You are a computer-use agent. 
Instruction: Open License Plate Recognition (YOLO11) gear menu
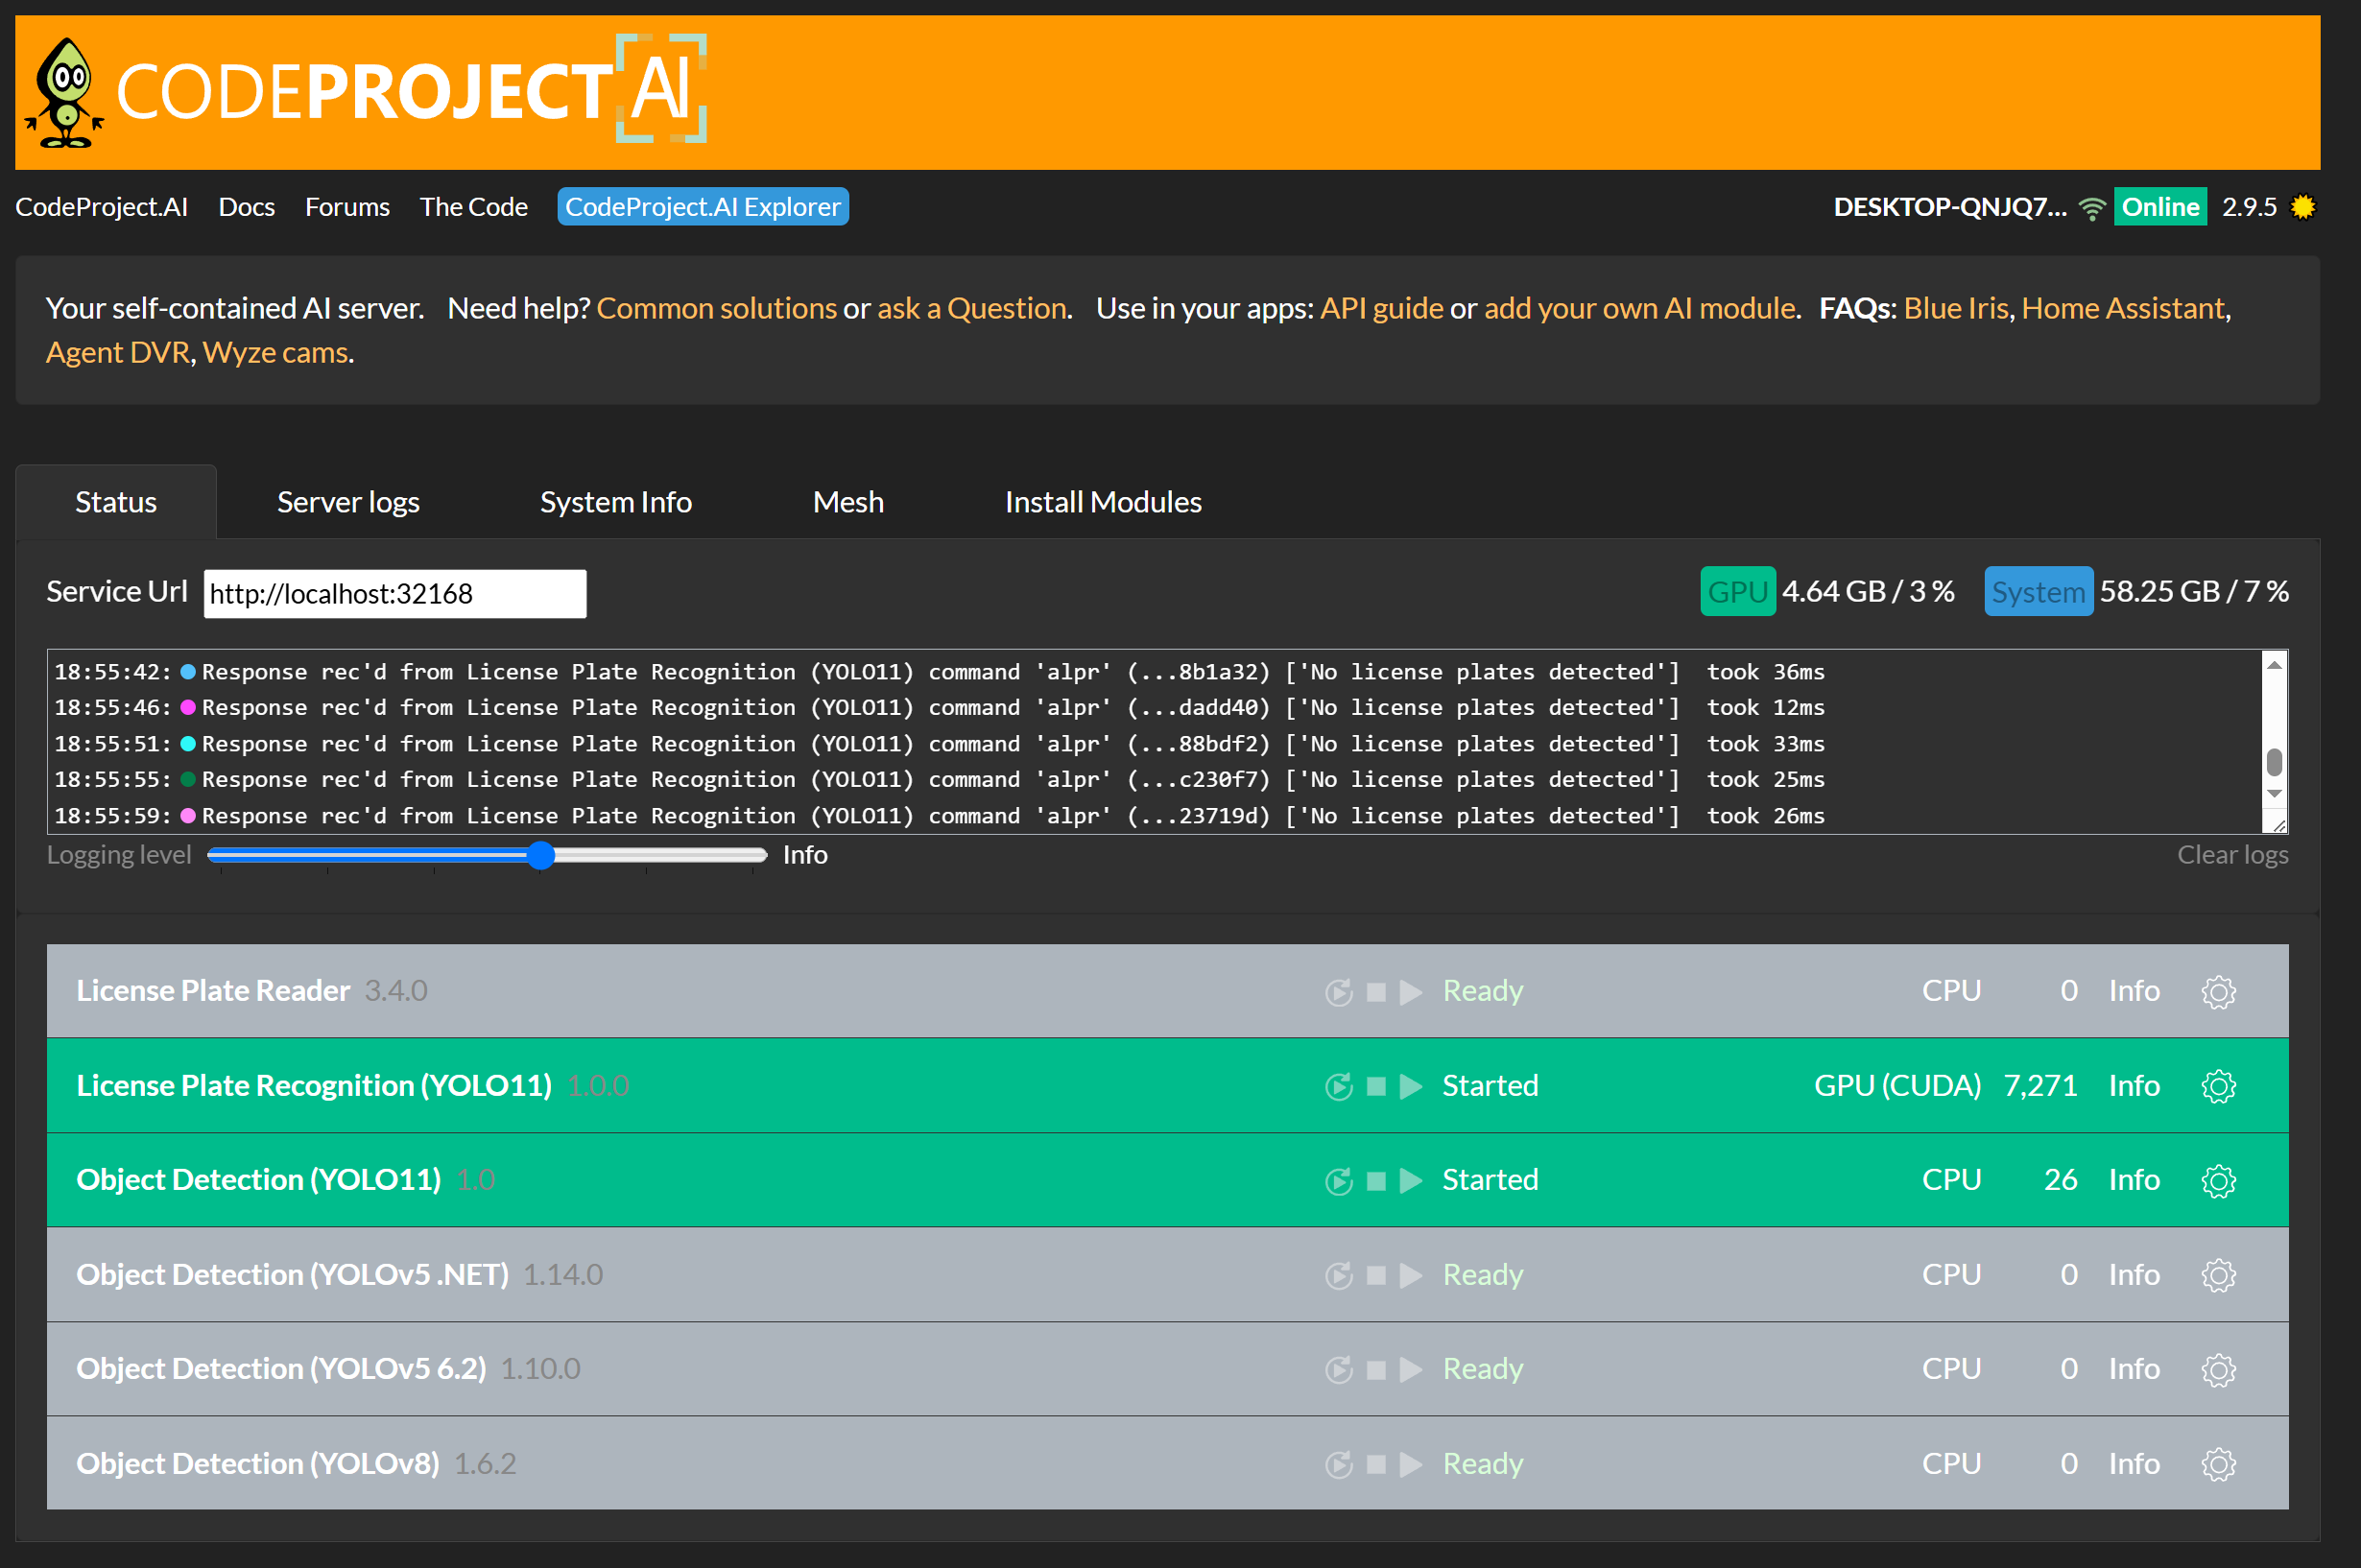(2218, 1086)
